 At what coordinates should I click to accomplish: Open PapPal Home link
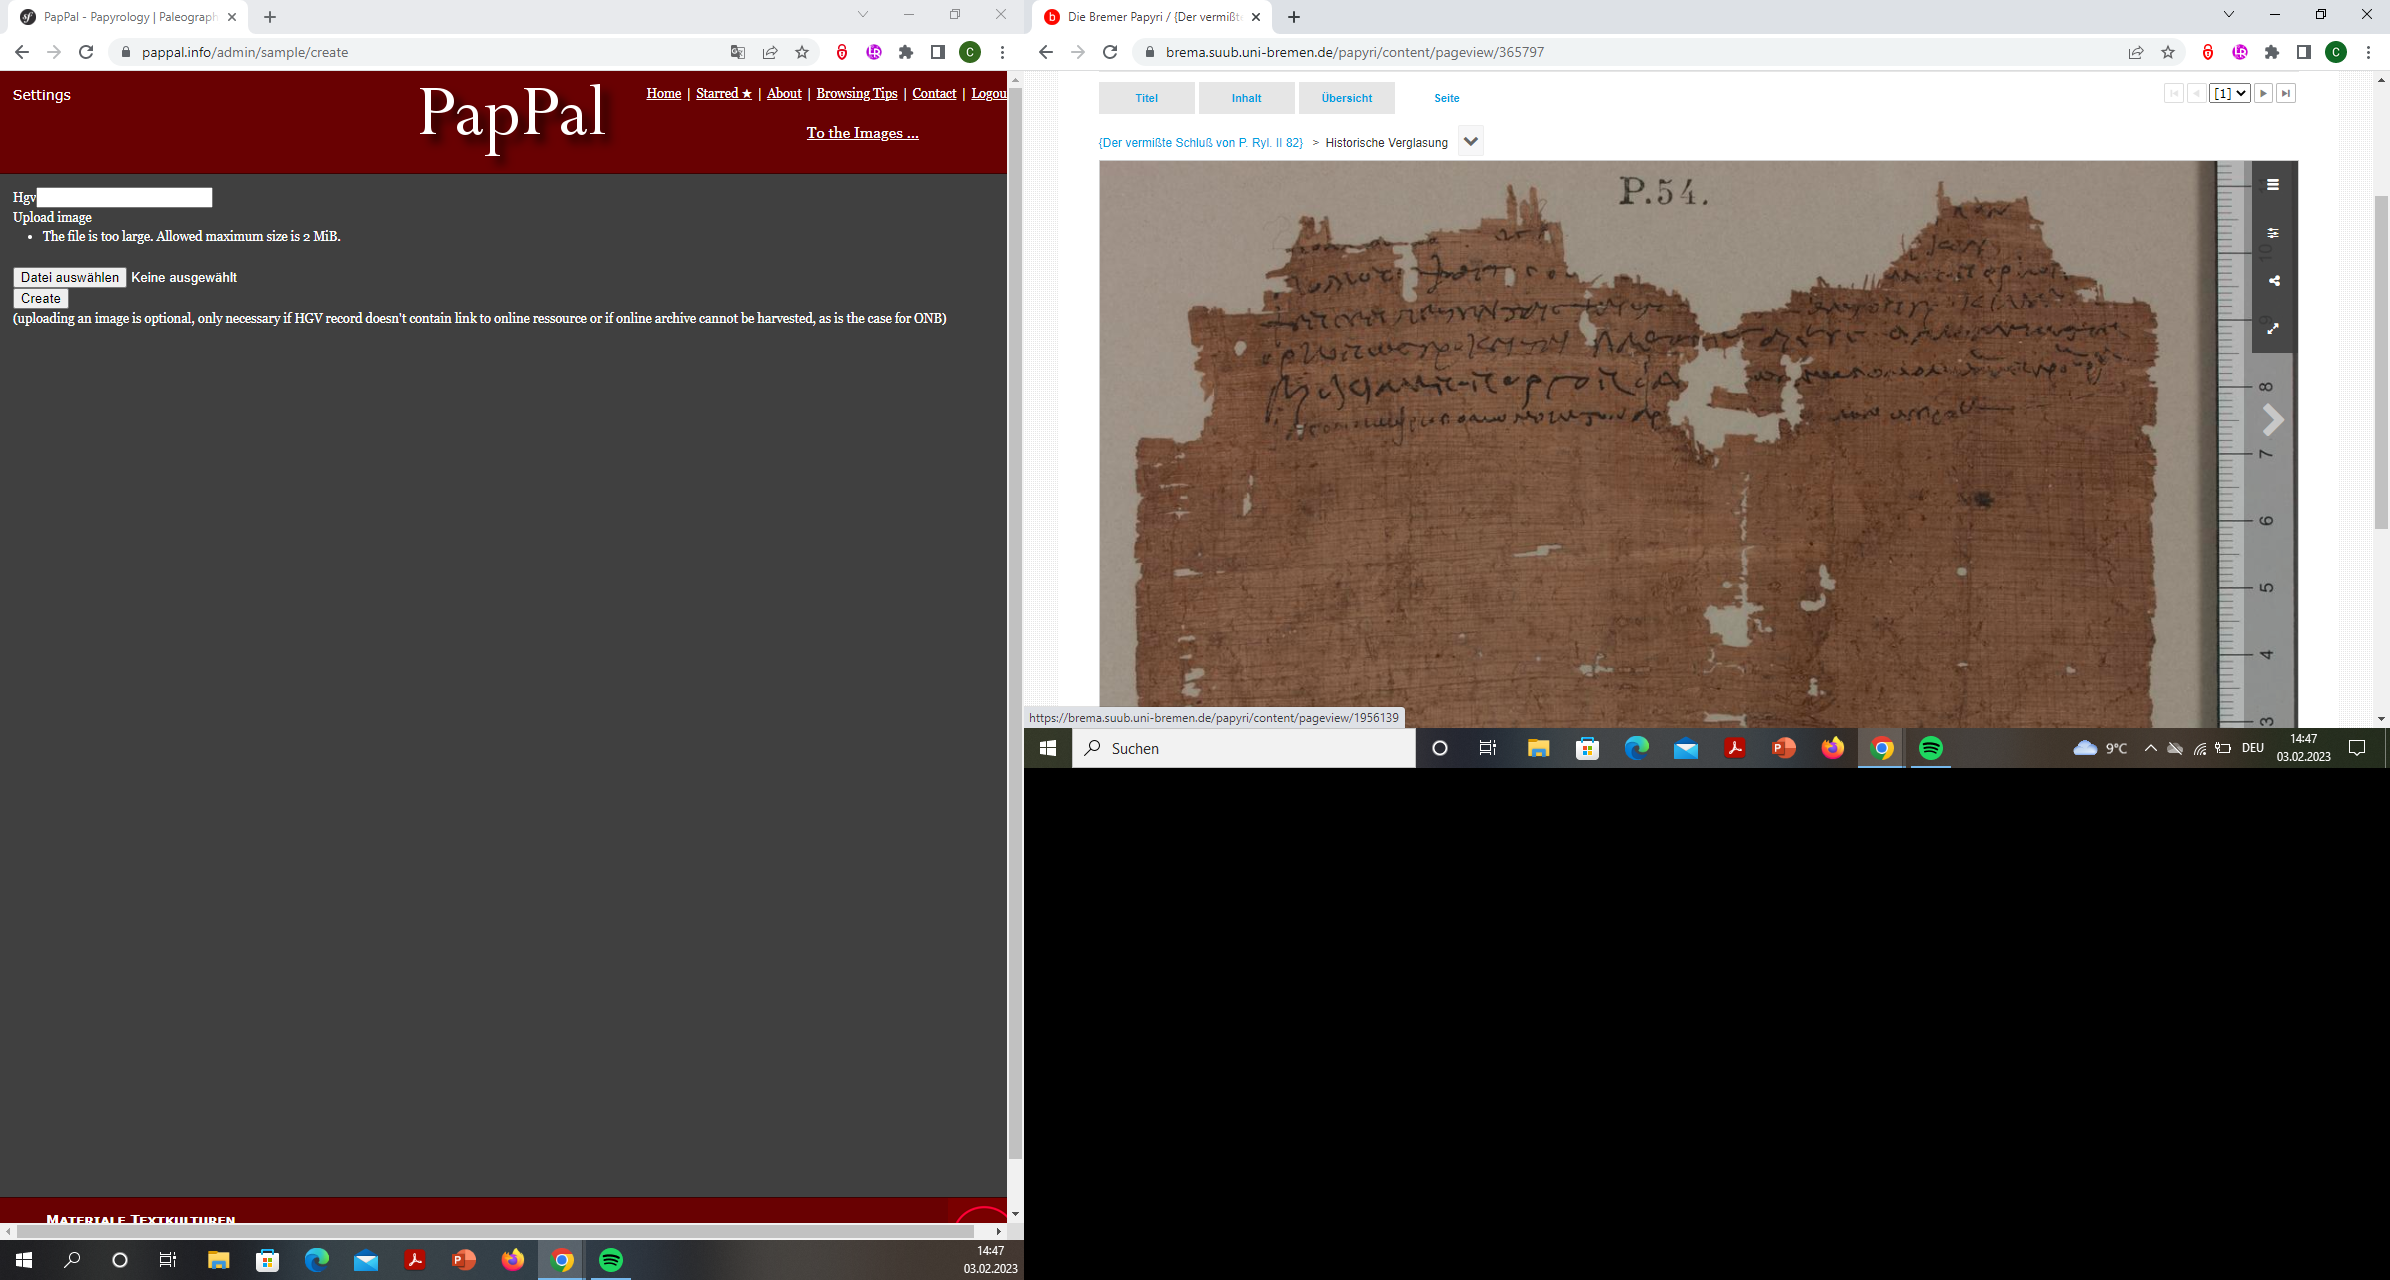(664, 93)
